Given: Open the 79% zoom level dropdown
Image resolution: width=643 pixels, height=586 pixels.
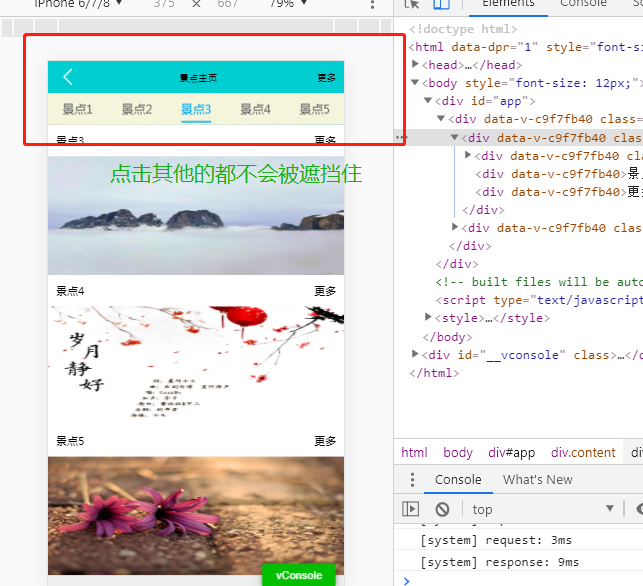Looking at the screenshot, I should [288, 3].
